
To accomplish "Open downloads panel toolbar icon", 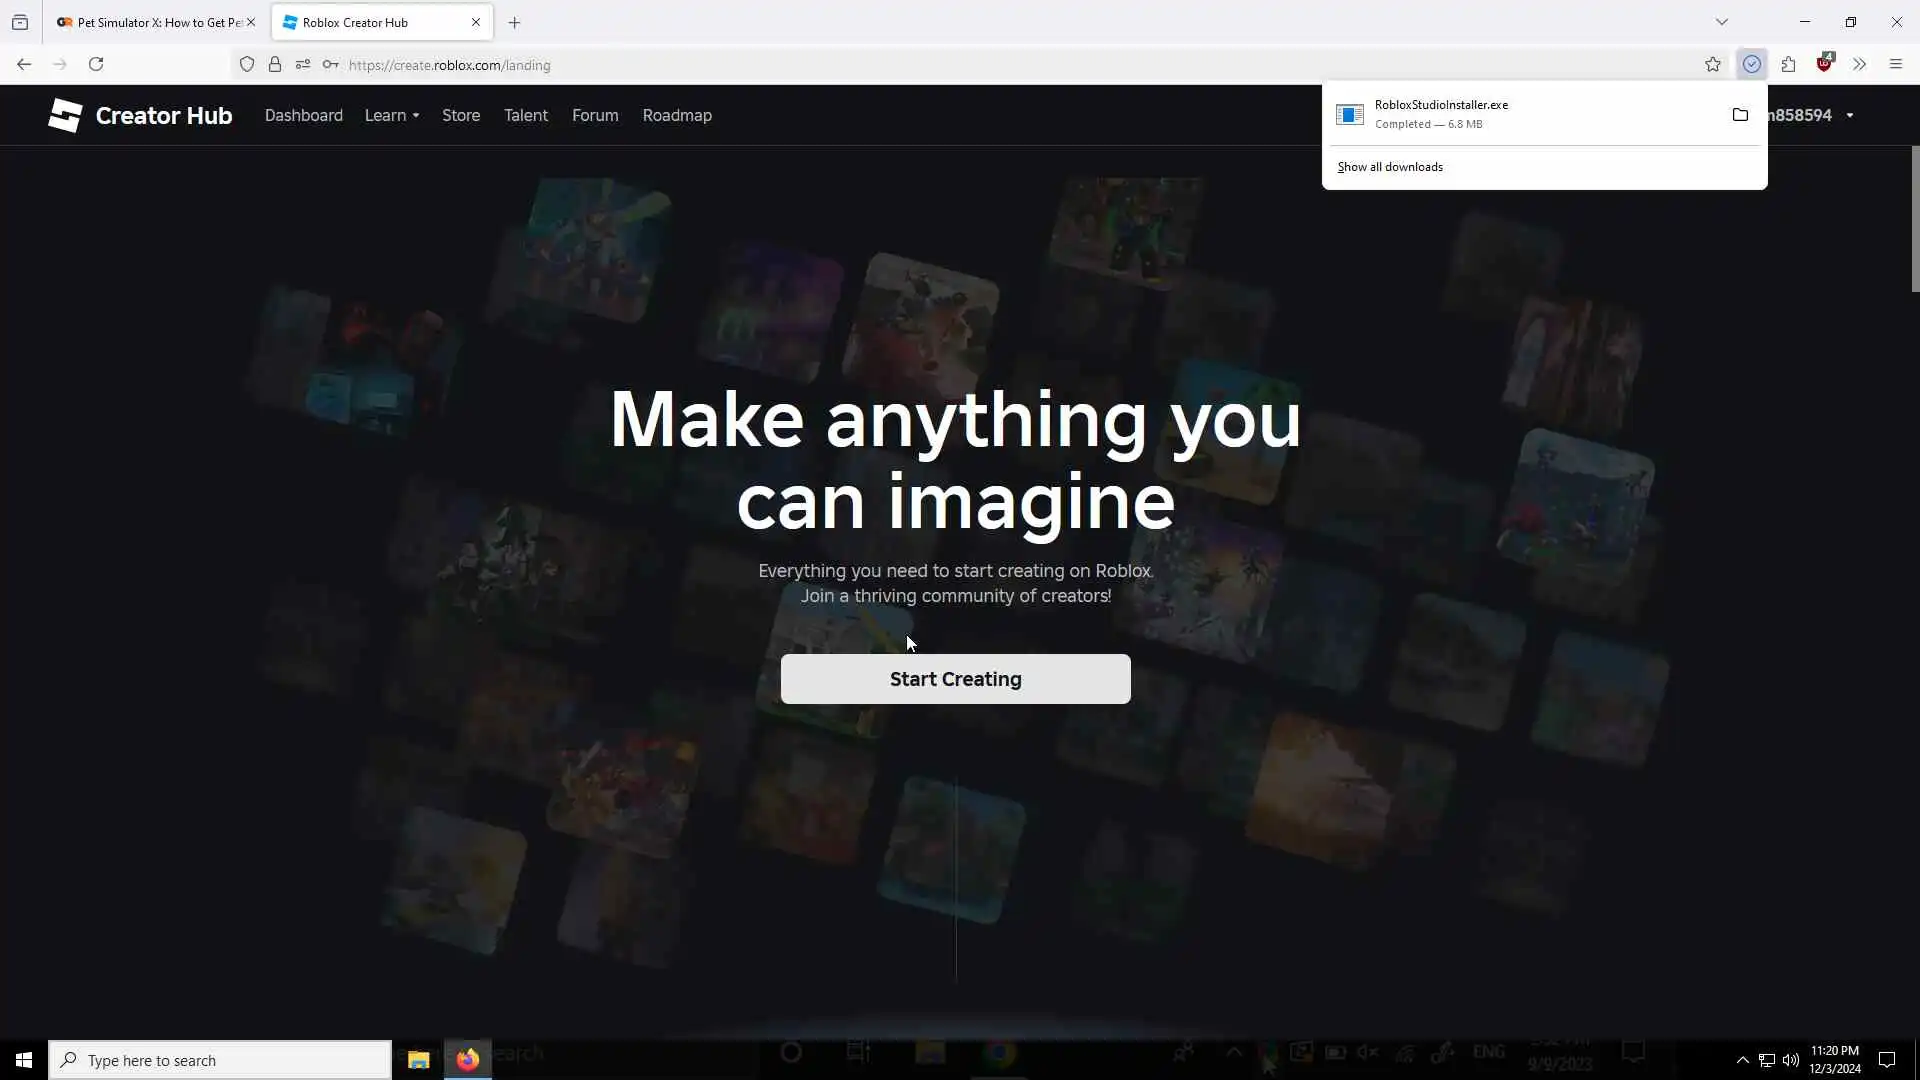I will tap(1751, 64).
